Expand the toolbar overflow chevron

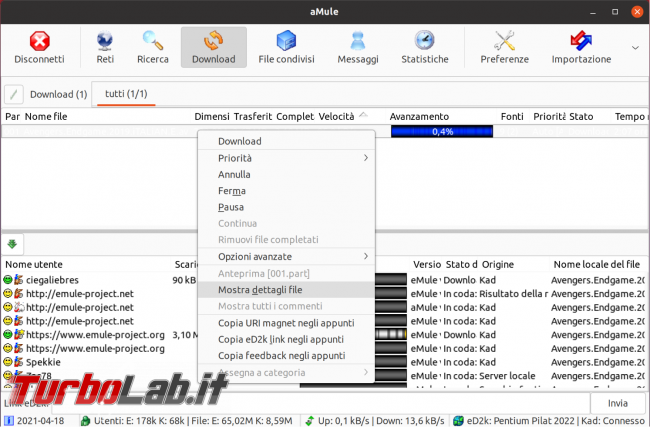click(x=635, y=48)
